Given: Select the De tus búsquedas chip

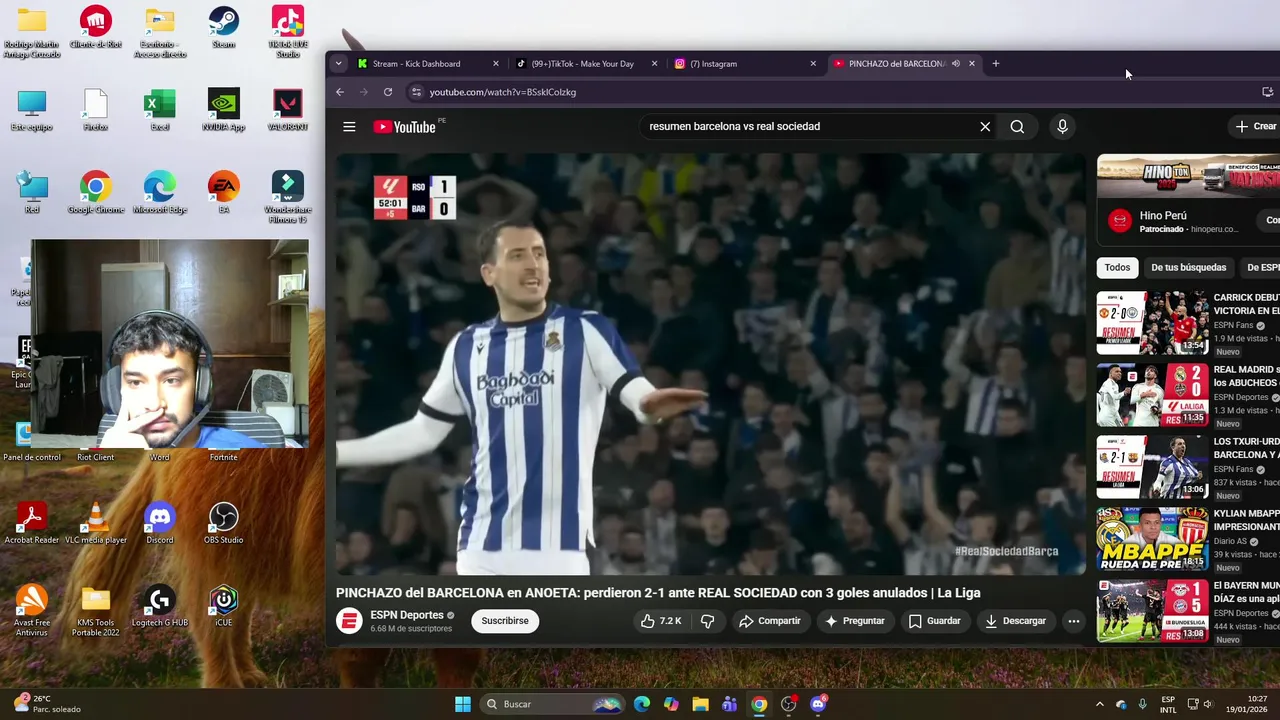Looking at the screenshot, I should coord(1188,268).
